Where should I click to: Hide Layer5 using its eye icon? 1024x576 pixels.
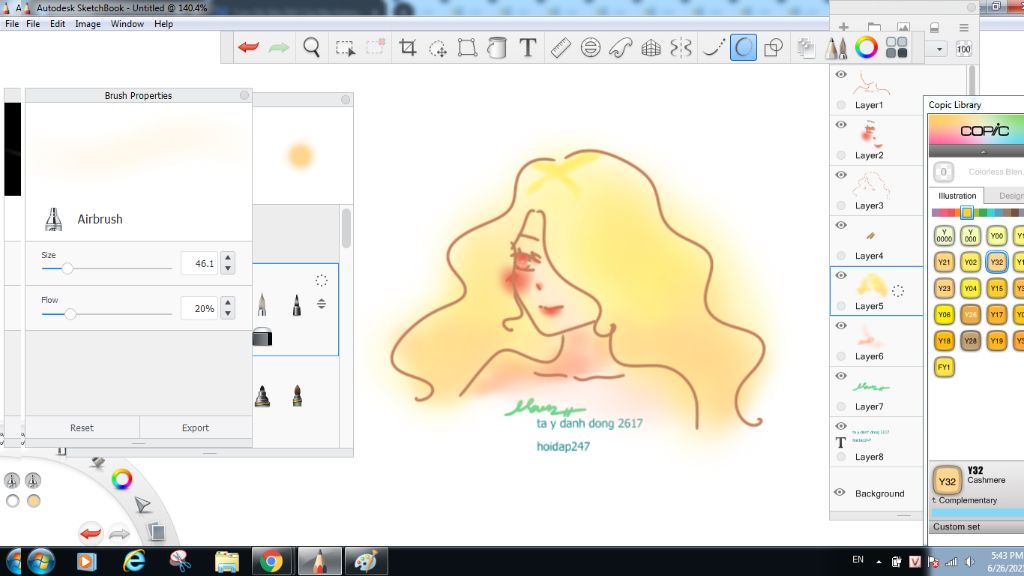[x=841, y=276]
